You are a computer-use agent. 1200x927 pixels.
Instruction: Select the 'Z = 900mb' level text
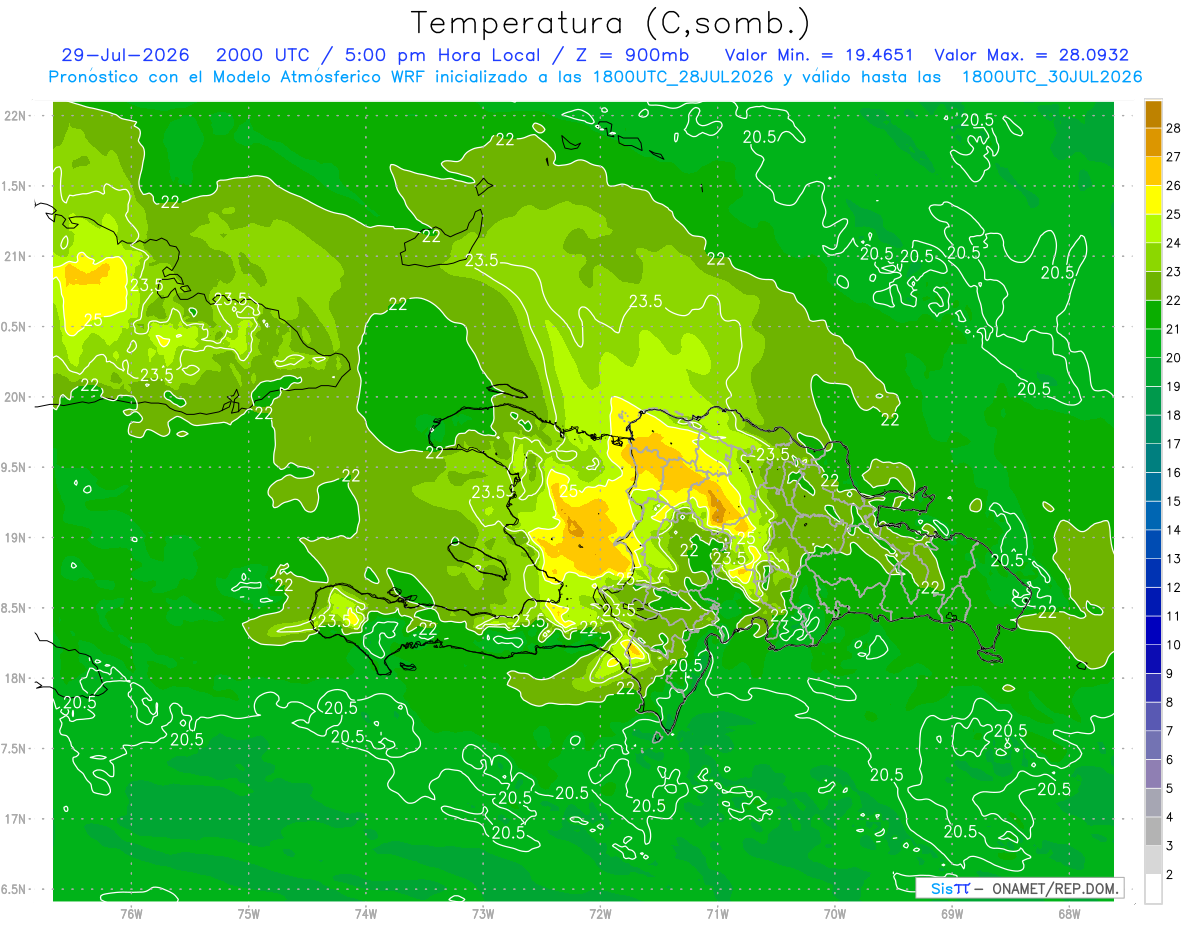[x=633, y=55]
